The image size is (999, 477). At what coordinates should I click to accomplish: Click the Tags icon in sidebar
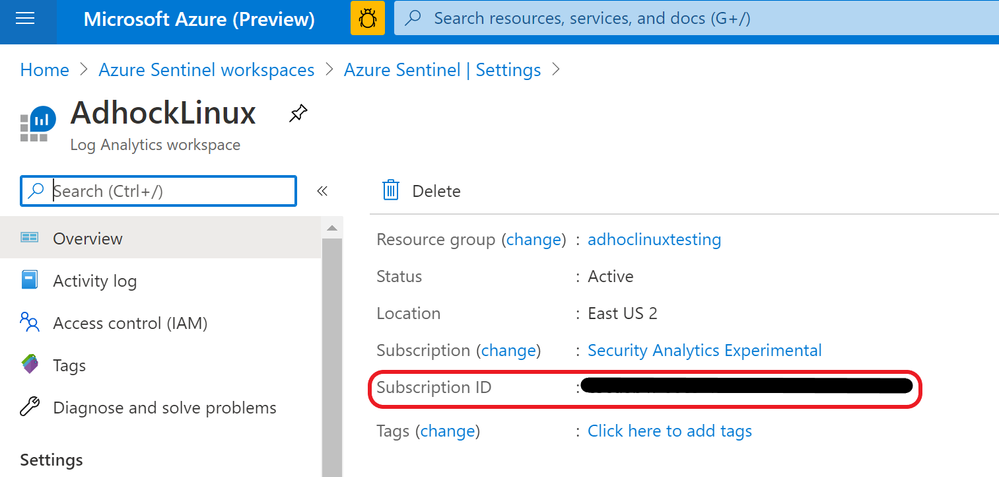[x=30, y=365]
